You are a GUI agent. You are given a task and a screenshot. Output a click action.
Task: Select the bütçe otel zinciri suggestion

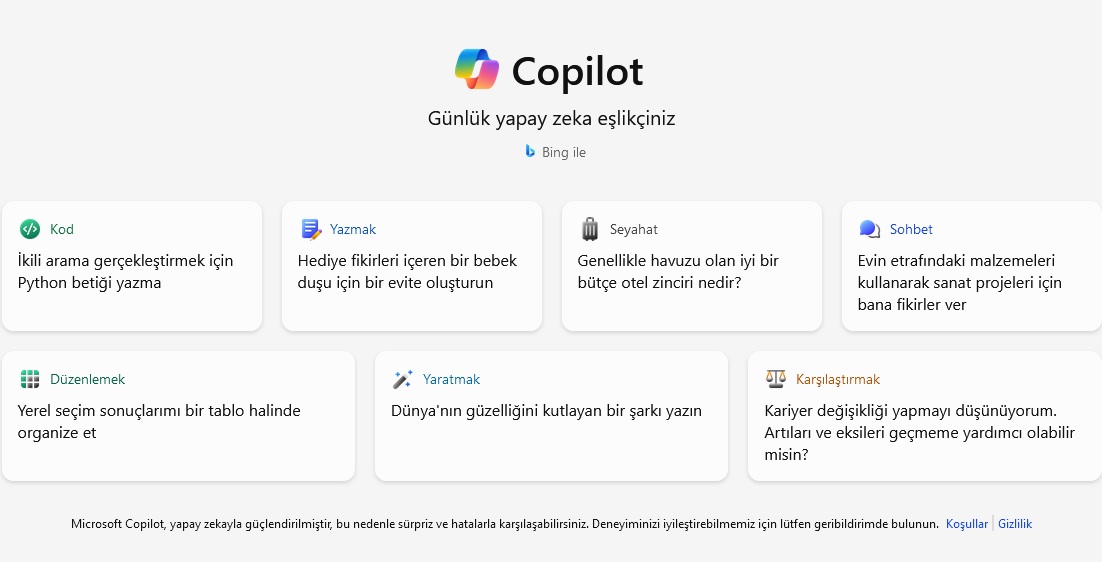point(692,266)
